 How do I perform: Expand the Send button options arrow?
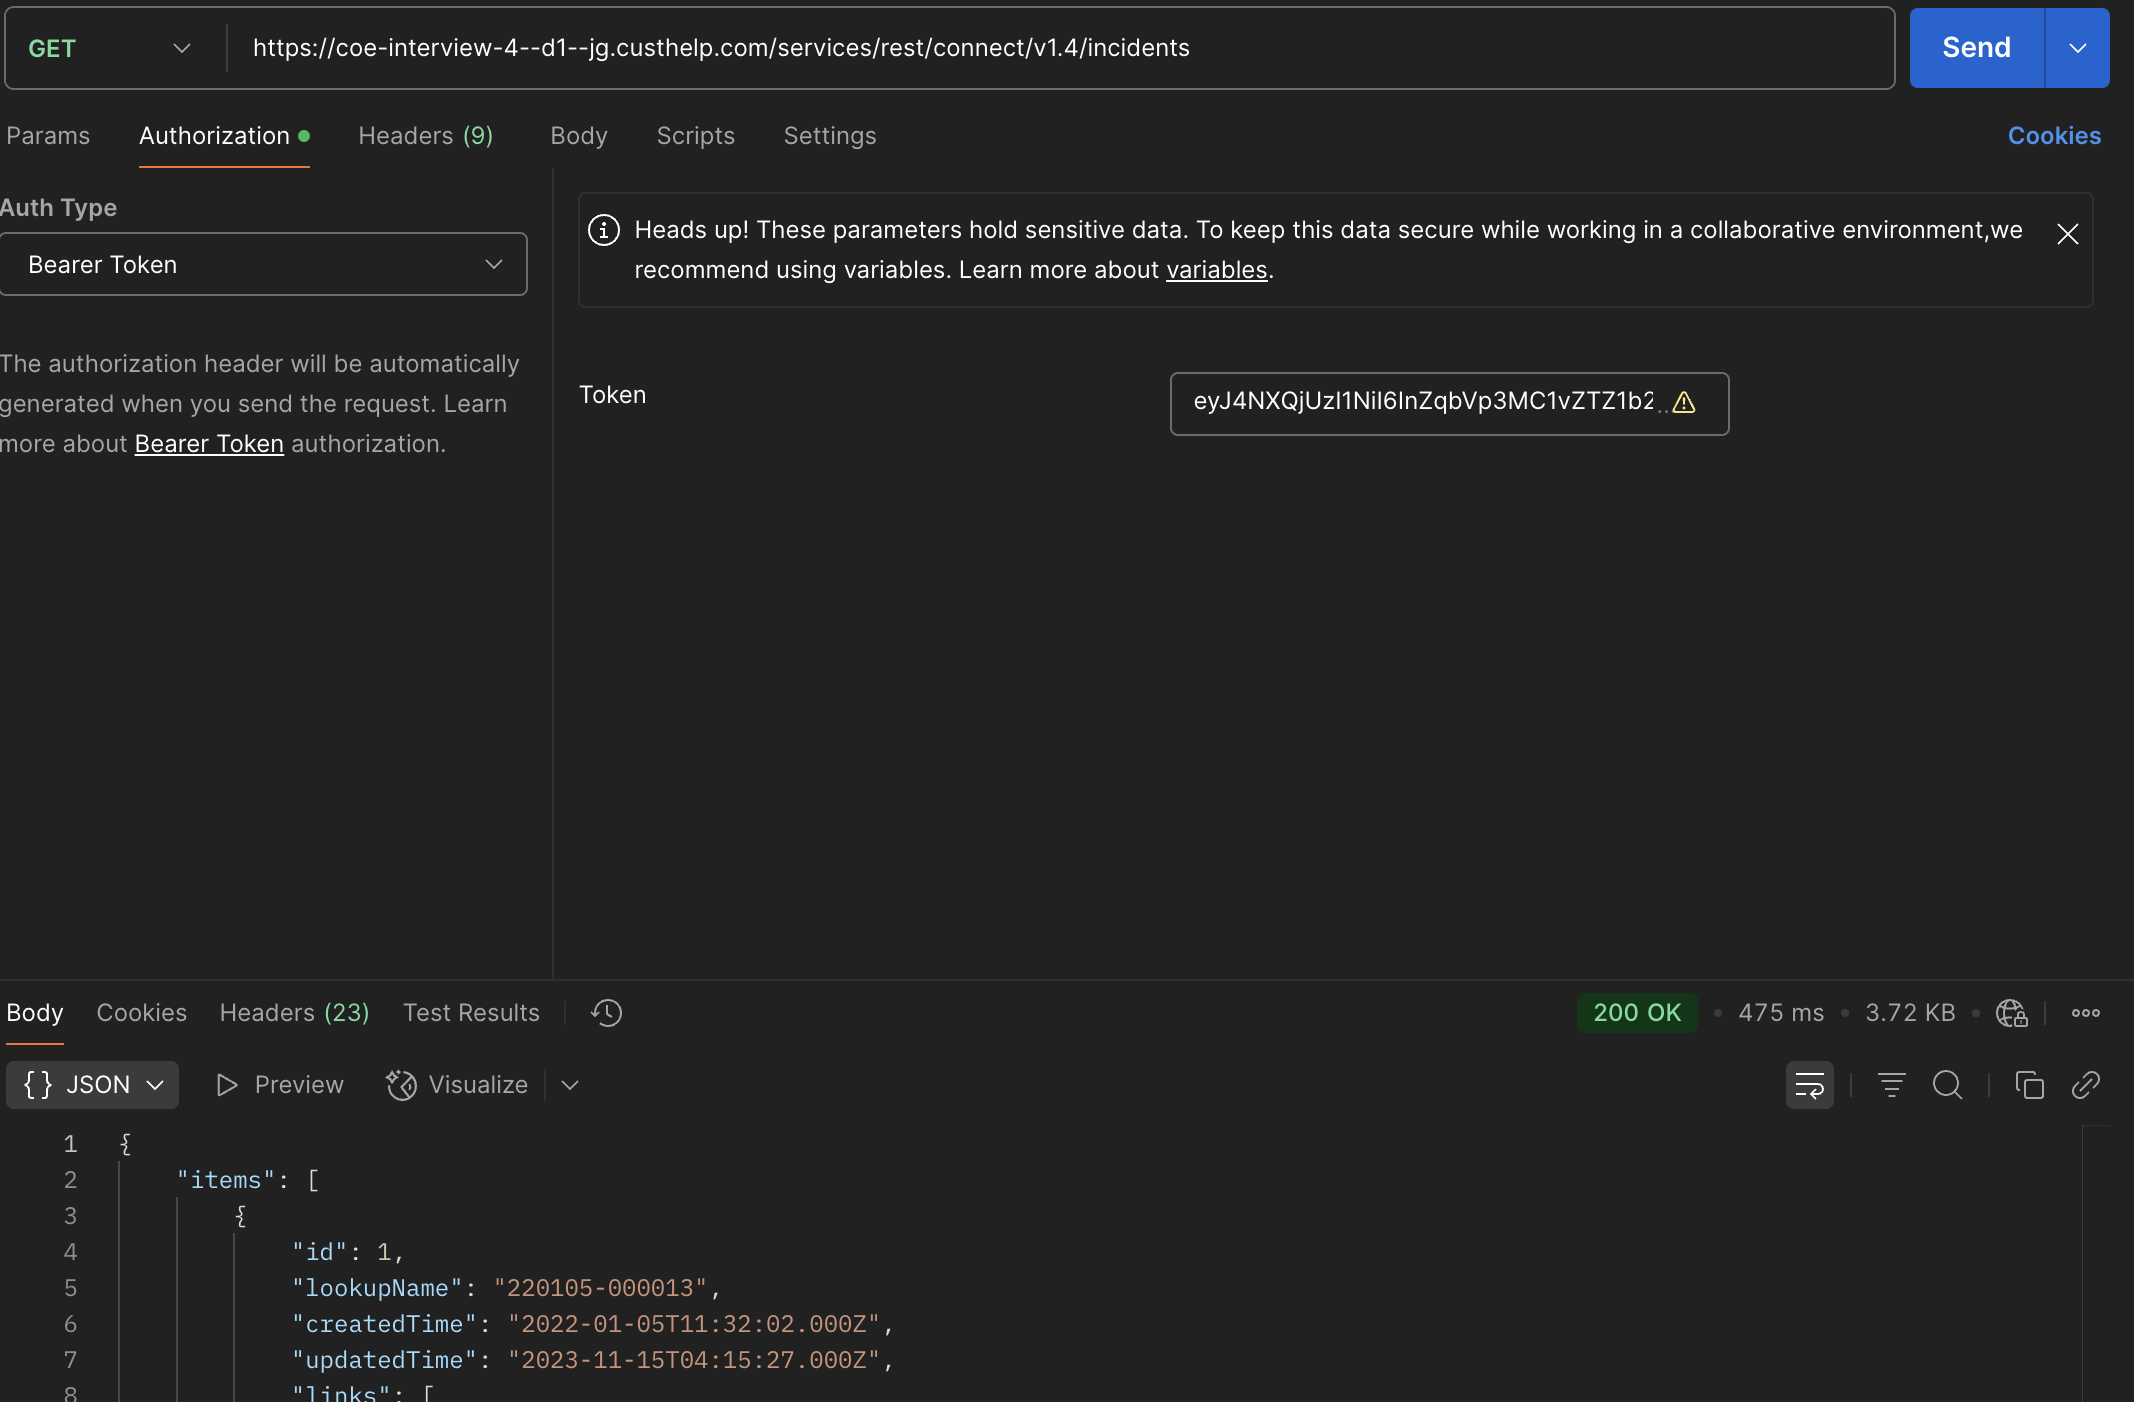[x=2077, y=47]
